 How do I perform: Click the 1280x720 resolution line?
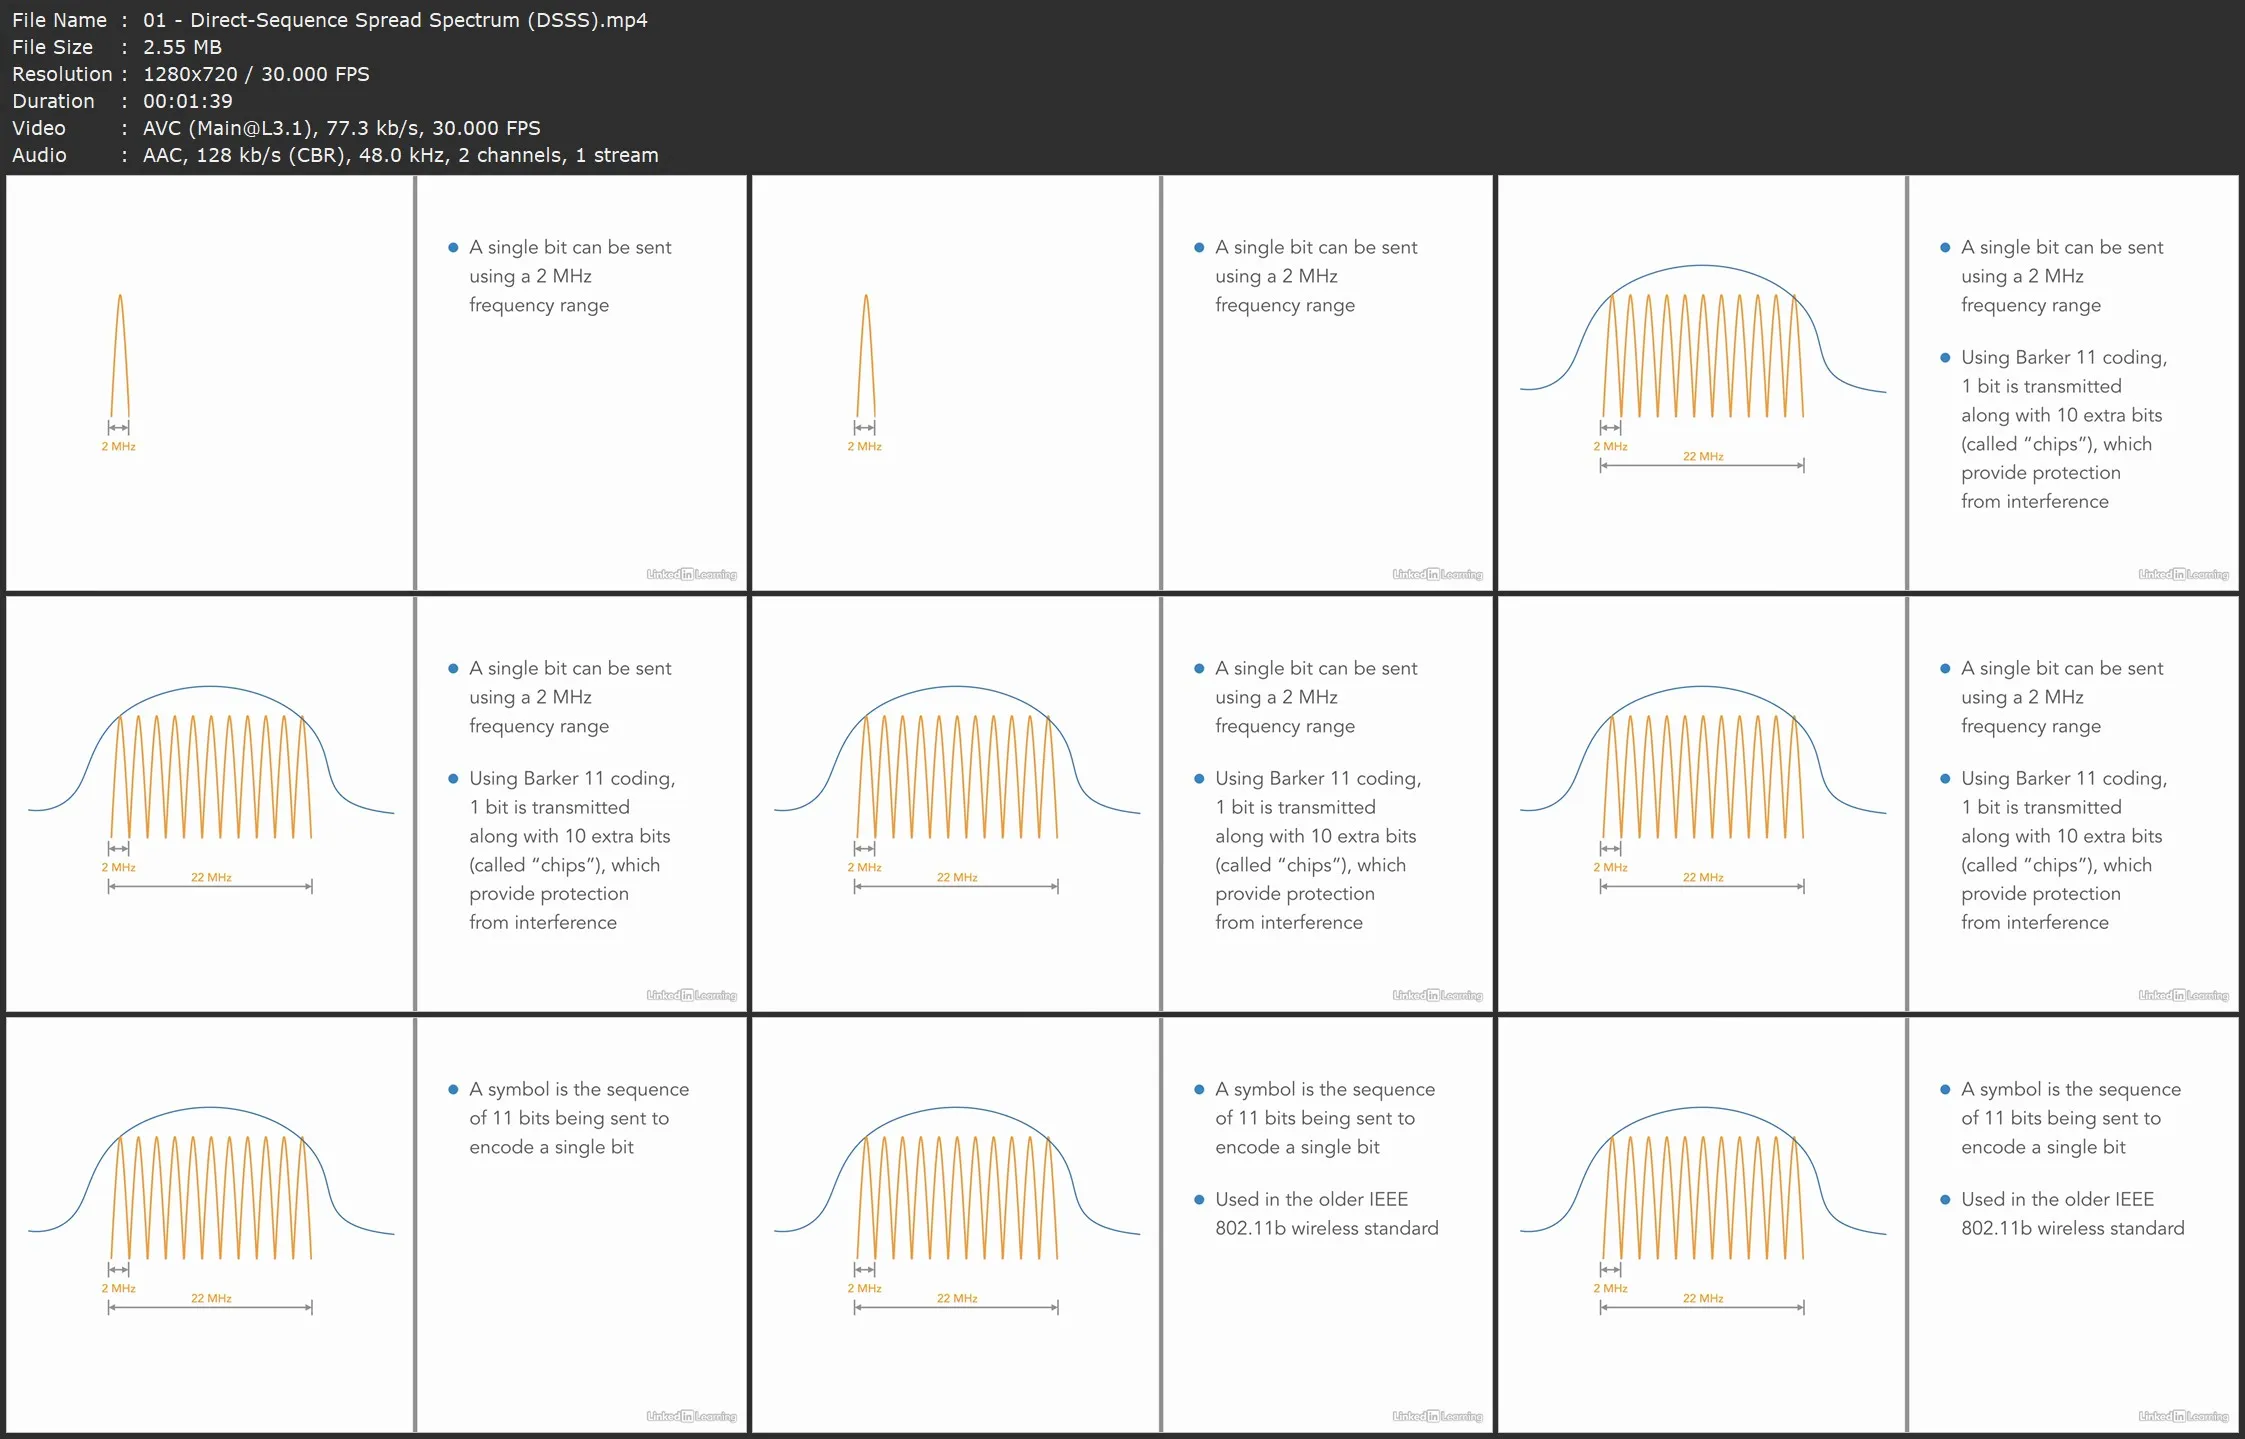point(256,74)
